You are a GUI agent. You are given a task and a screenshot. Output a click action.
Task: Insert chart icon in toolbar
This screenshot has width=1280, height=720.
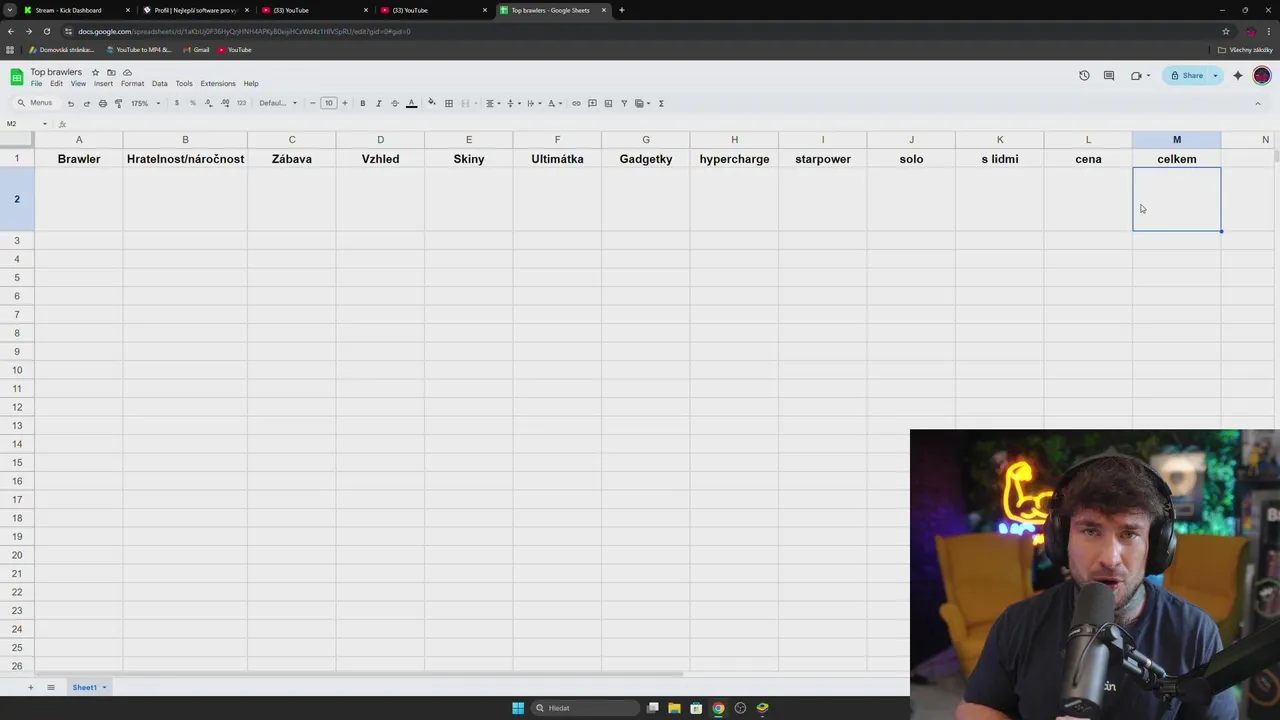tap(608, 103)
